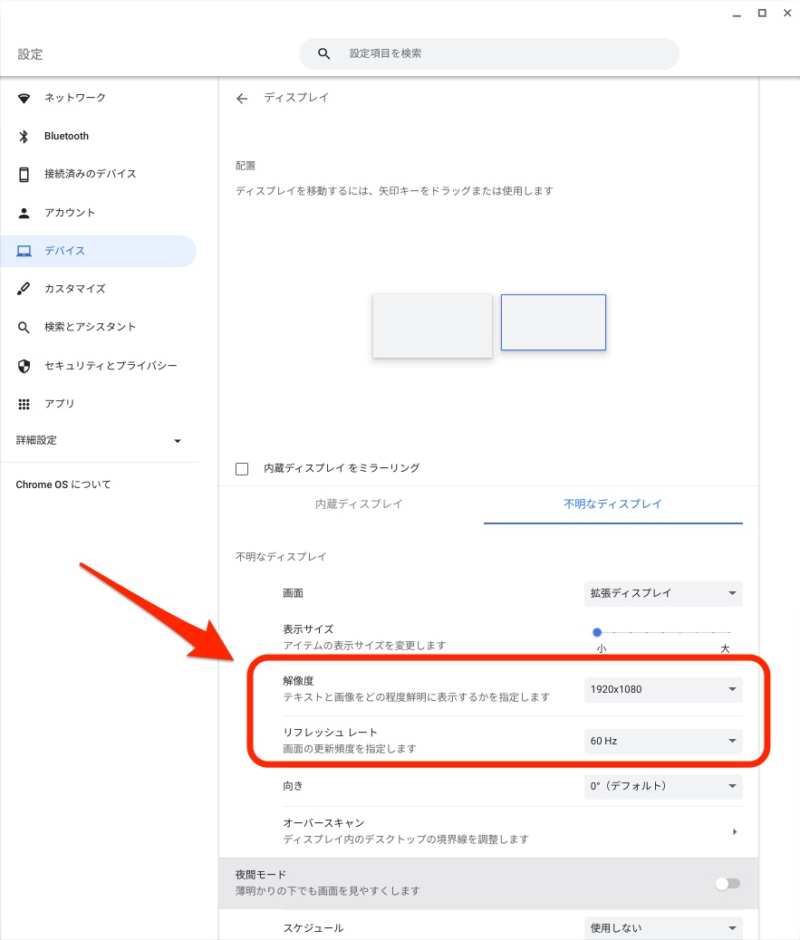The height and width of the screenshot is (940, 800).
Task: Select the 不明なディスプレイ tab
Action: pyautogui.click(x=613, y=504)
